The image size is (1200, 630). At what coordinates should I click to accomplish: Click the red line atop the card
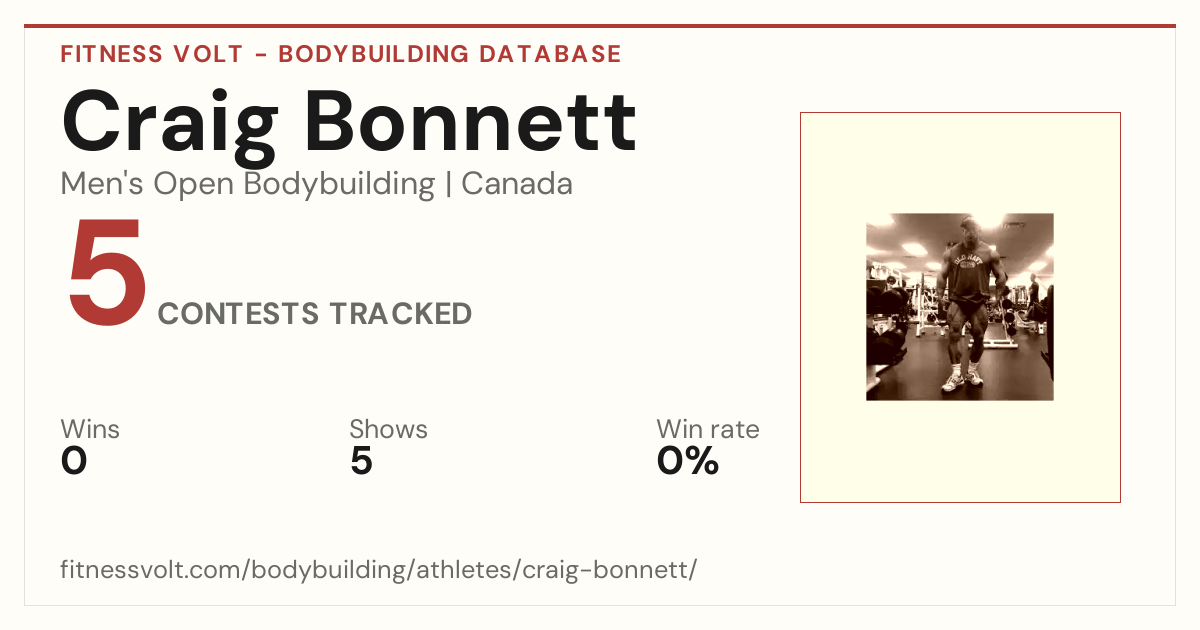click(x=600, y=26)
